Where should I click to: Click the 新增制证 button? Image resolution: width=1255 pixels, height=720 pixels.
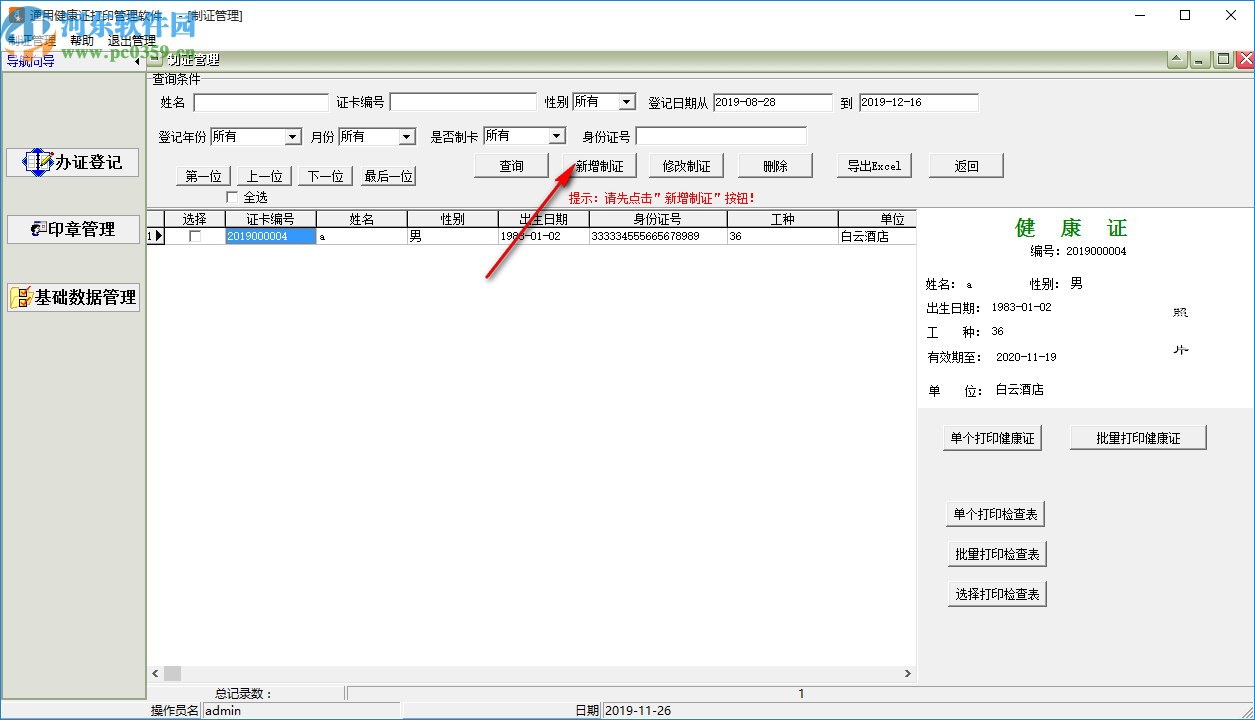(600, 166)
